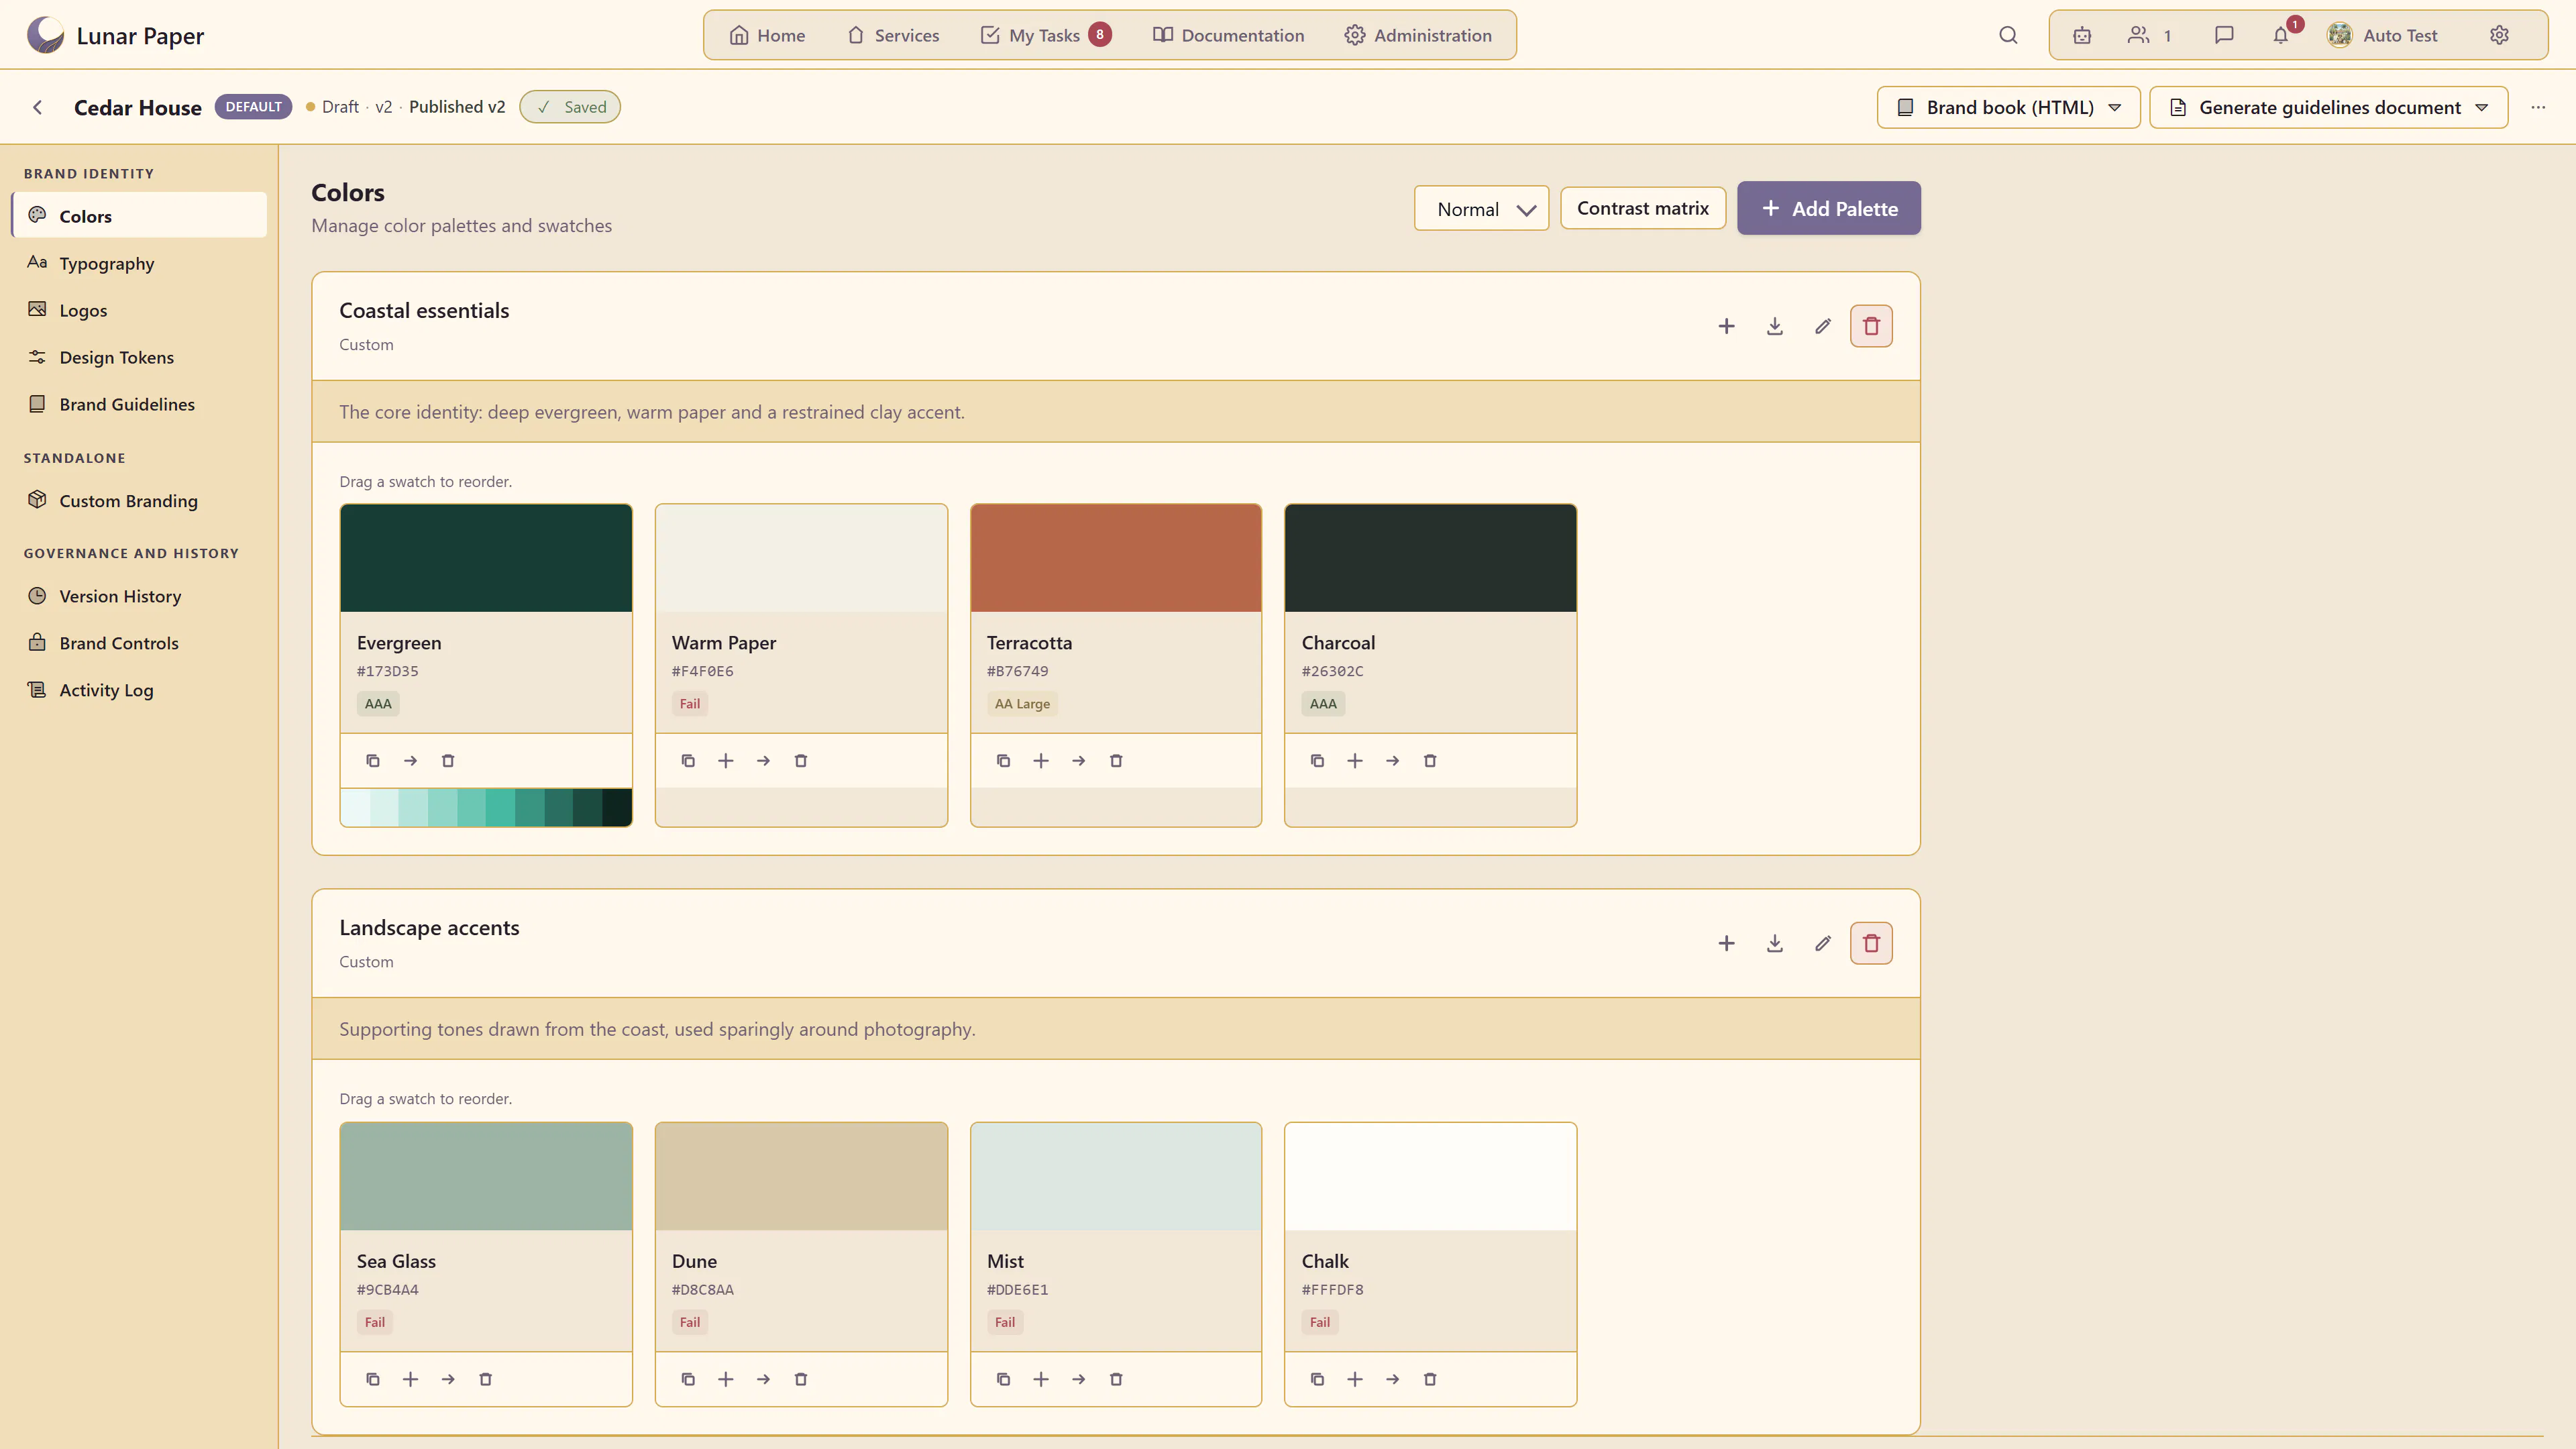Viewport: 2576px width, 1449px height.
Task: Open the Activity Log
Action: [x=139, y=690]
